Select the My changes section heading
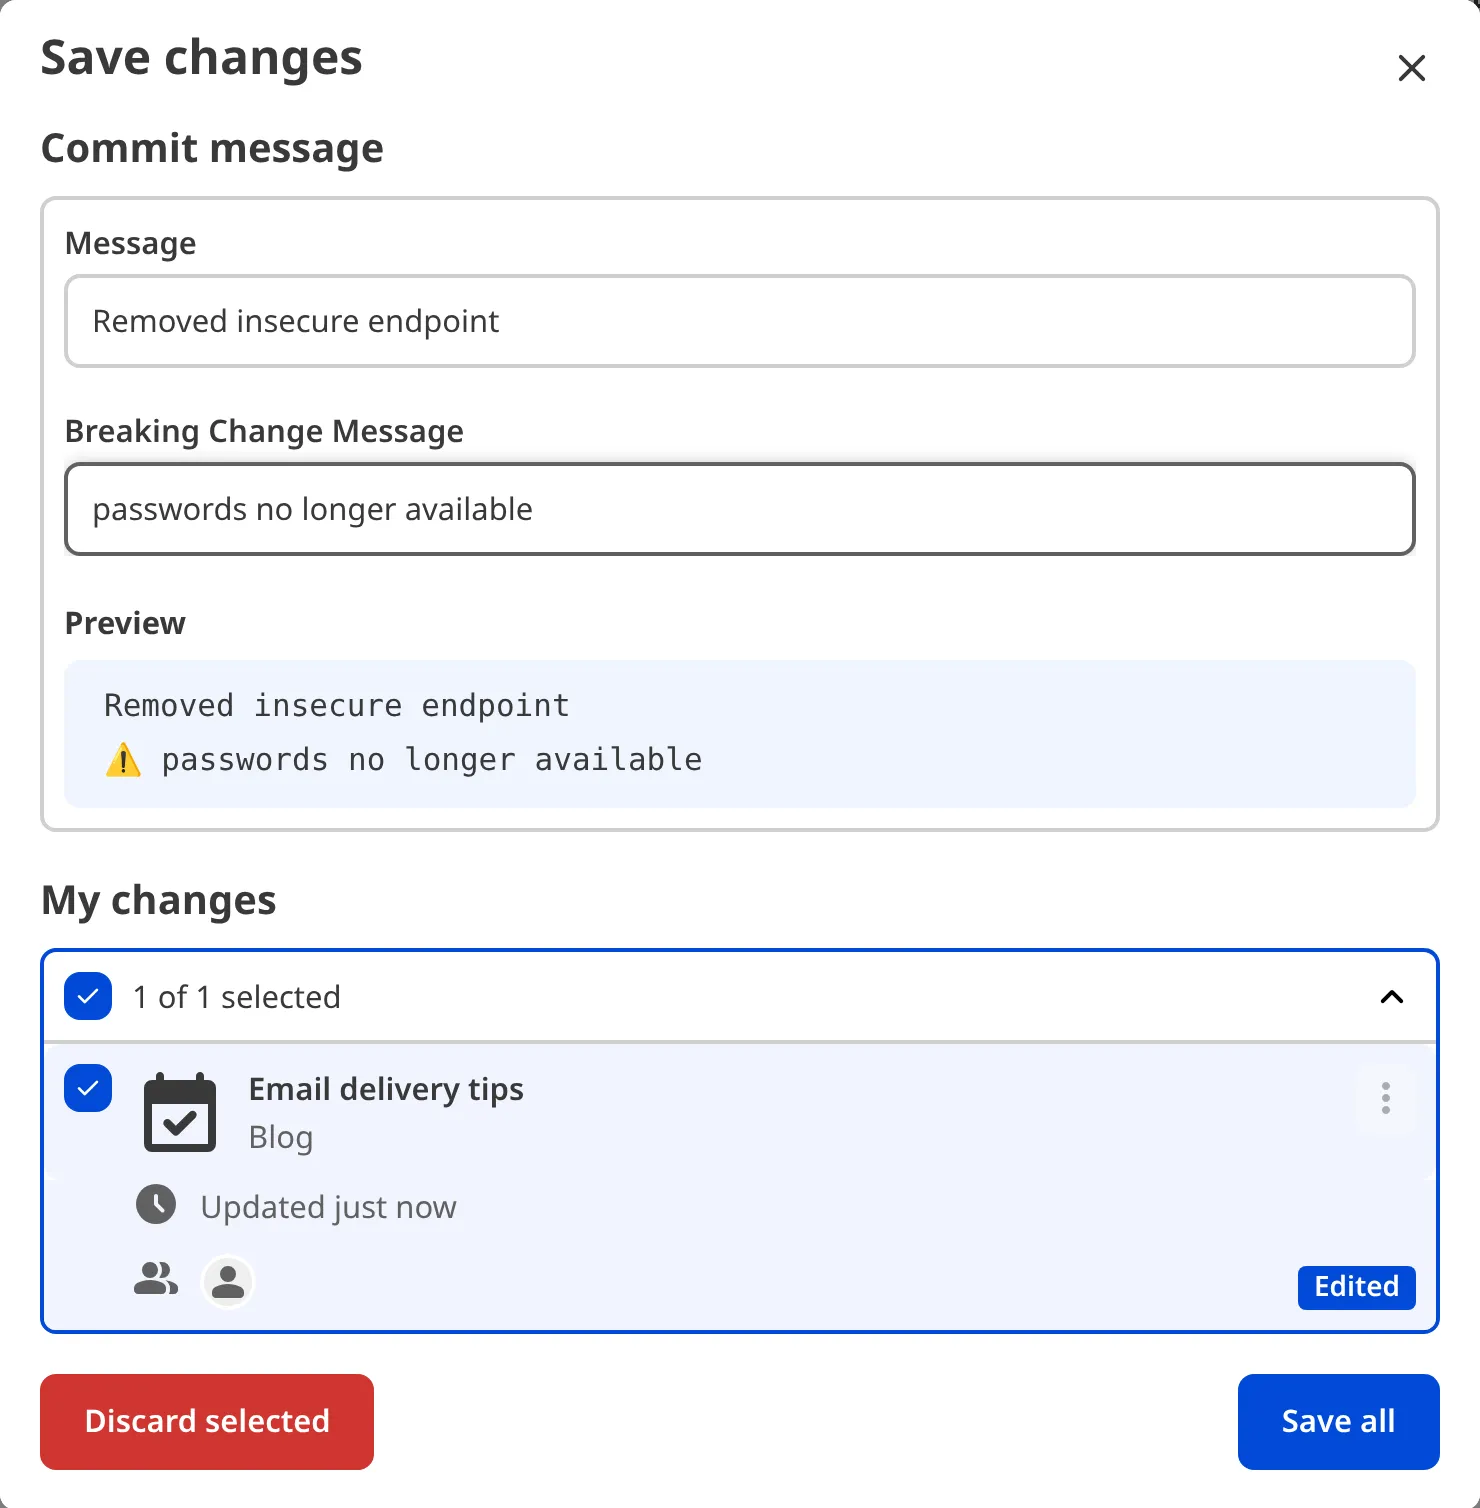Screen dimensions: 1480x1508 pos(158,900)
